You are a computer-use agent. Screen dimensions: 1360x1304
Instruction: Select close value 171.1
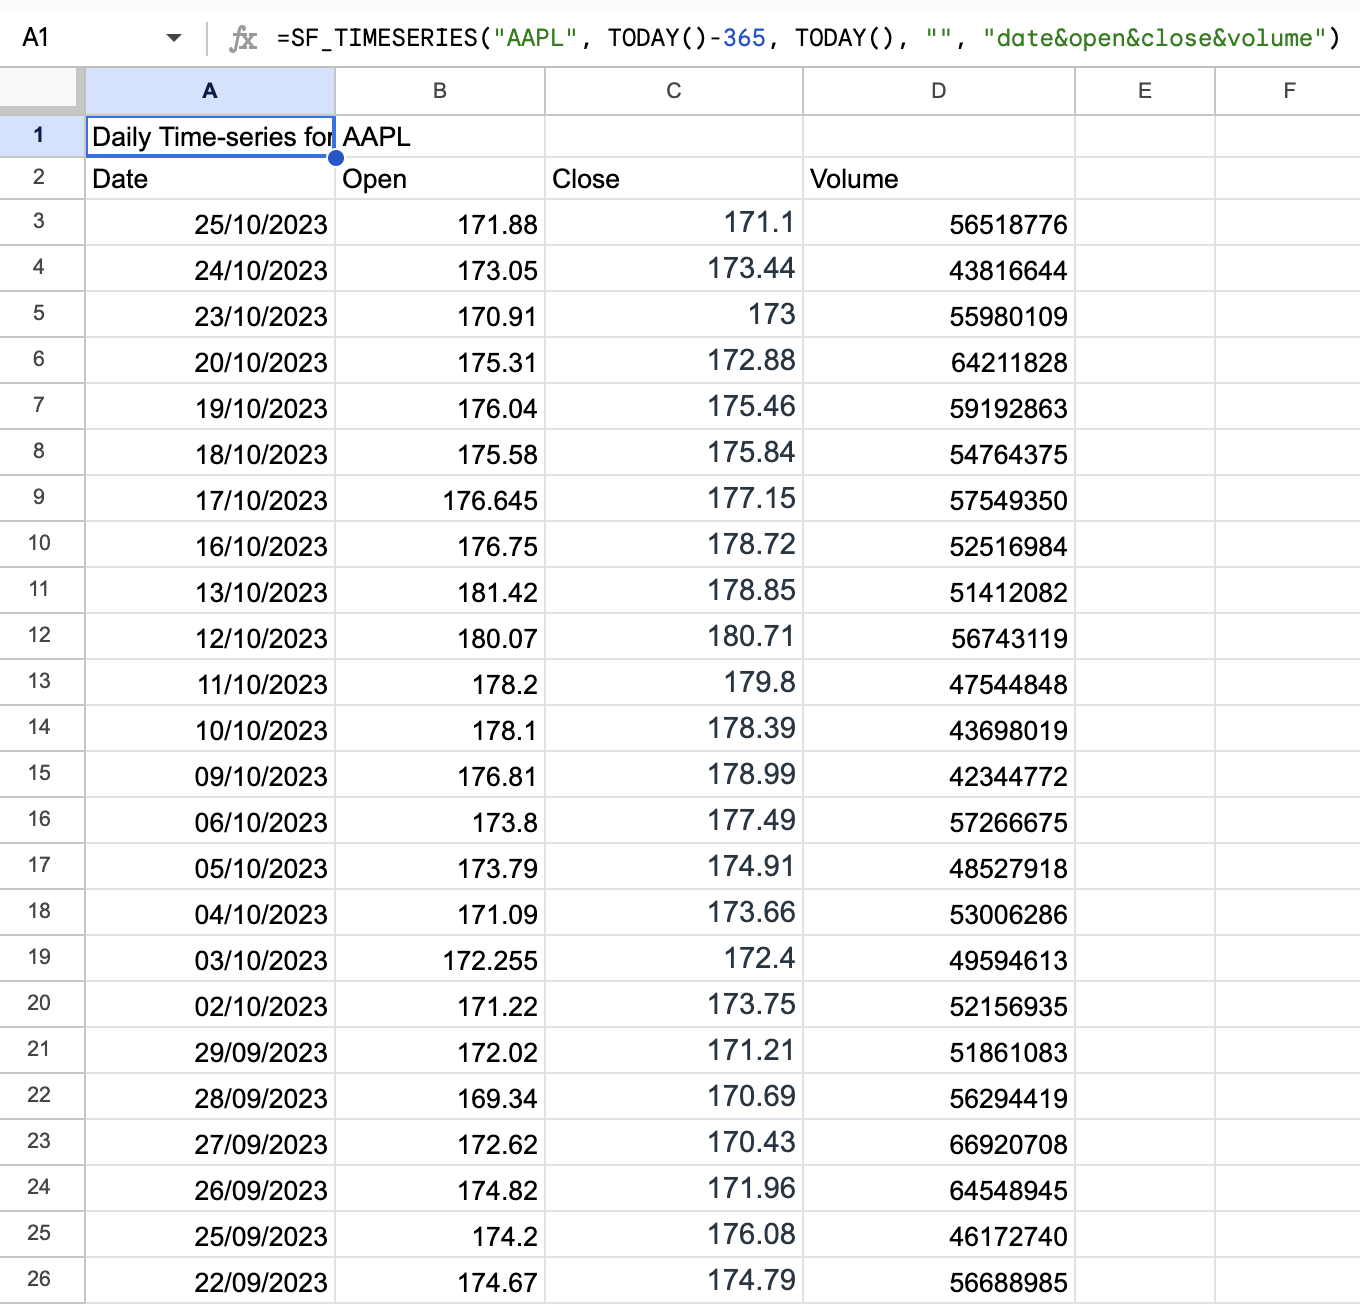(674, 222)
